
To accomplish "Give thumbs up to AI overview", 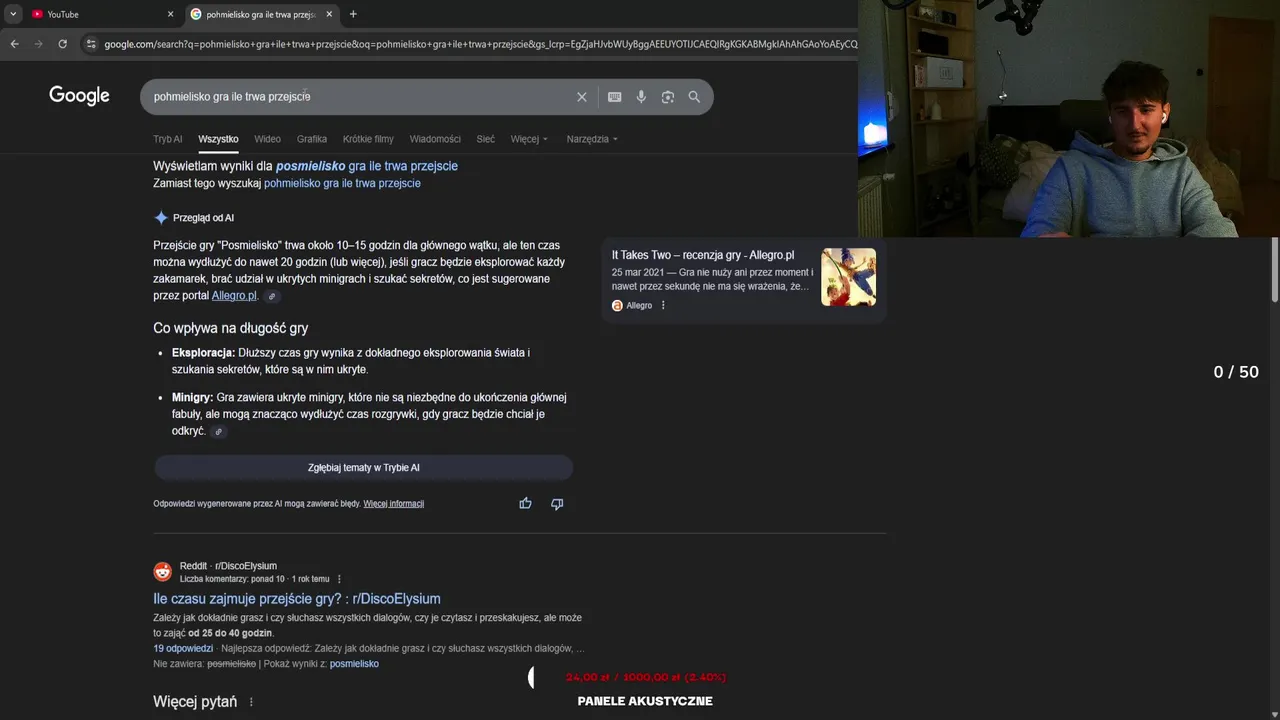I will pos(525,503).
